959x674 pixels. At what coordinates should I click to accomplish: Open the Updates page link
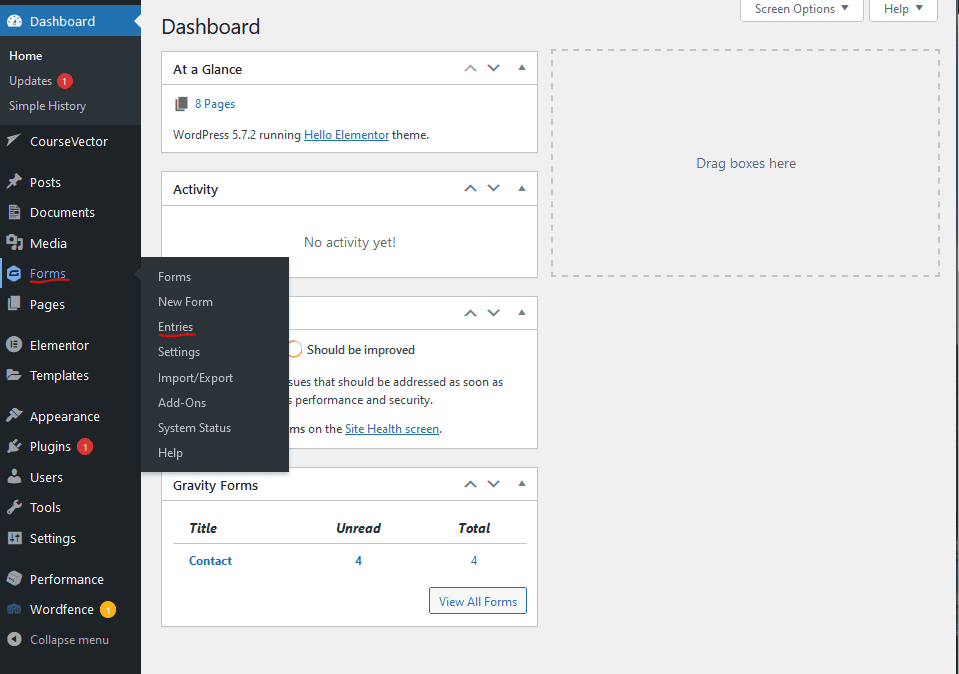[31, 81]
